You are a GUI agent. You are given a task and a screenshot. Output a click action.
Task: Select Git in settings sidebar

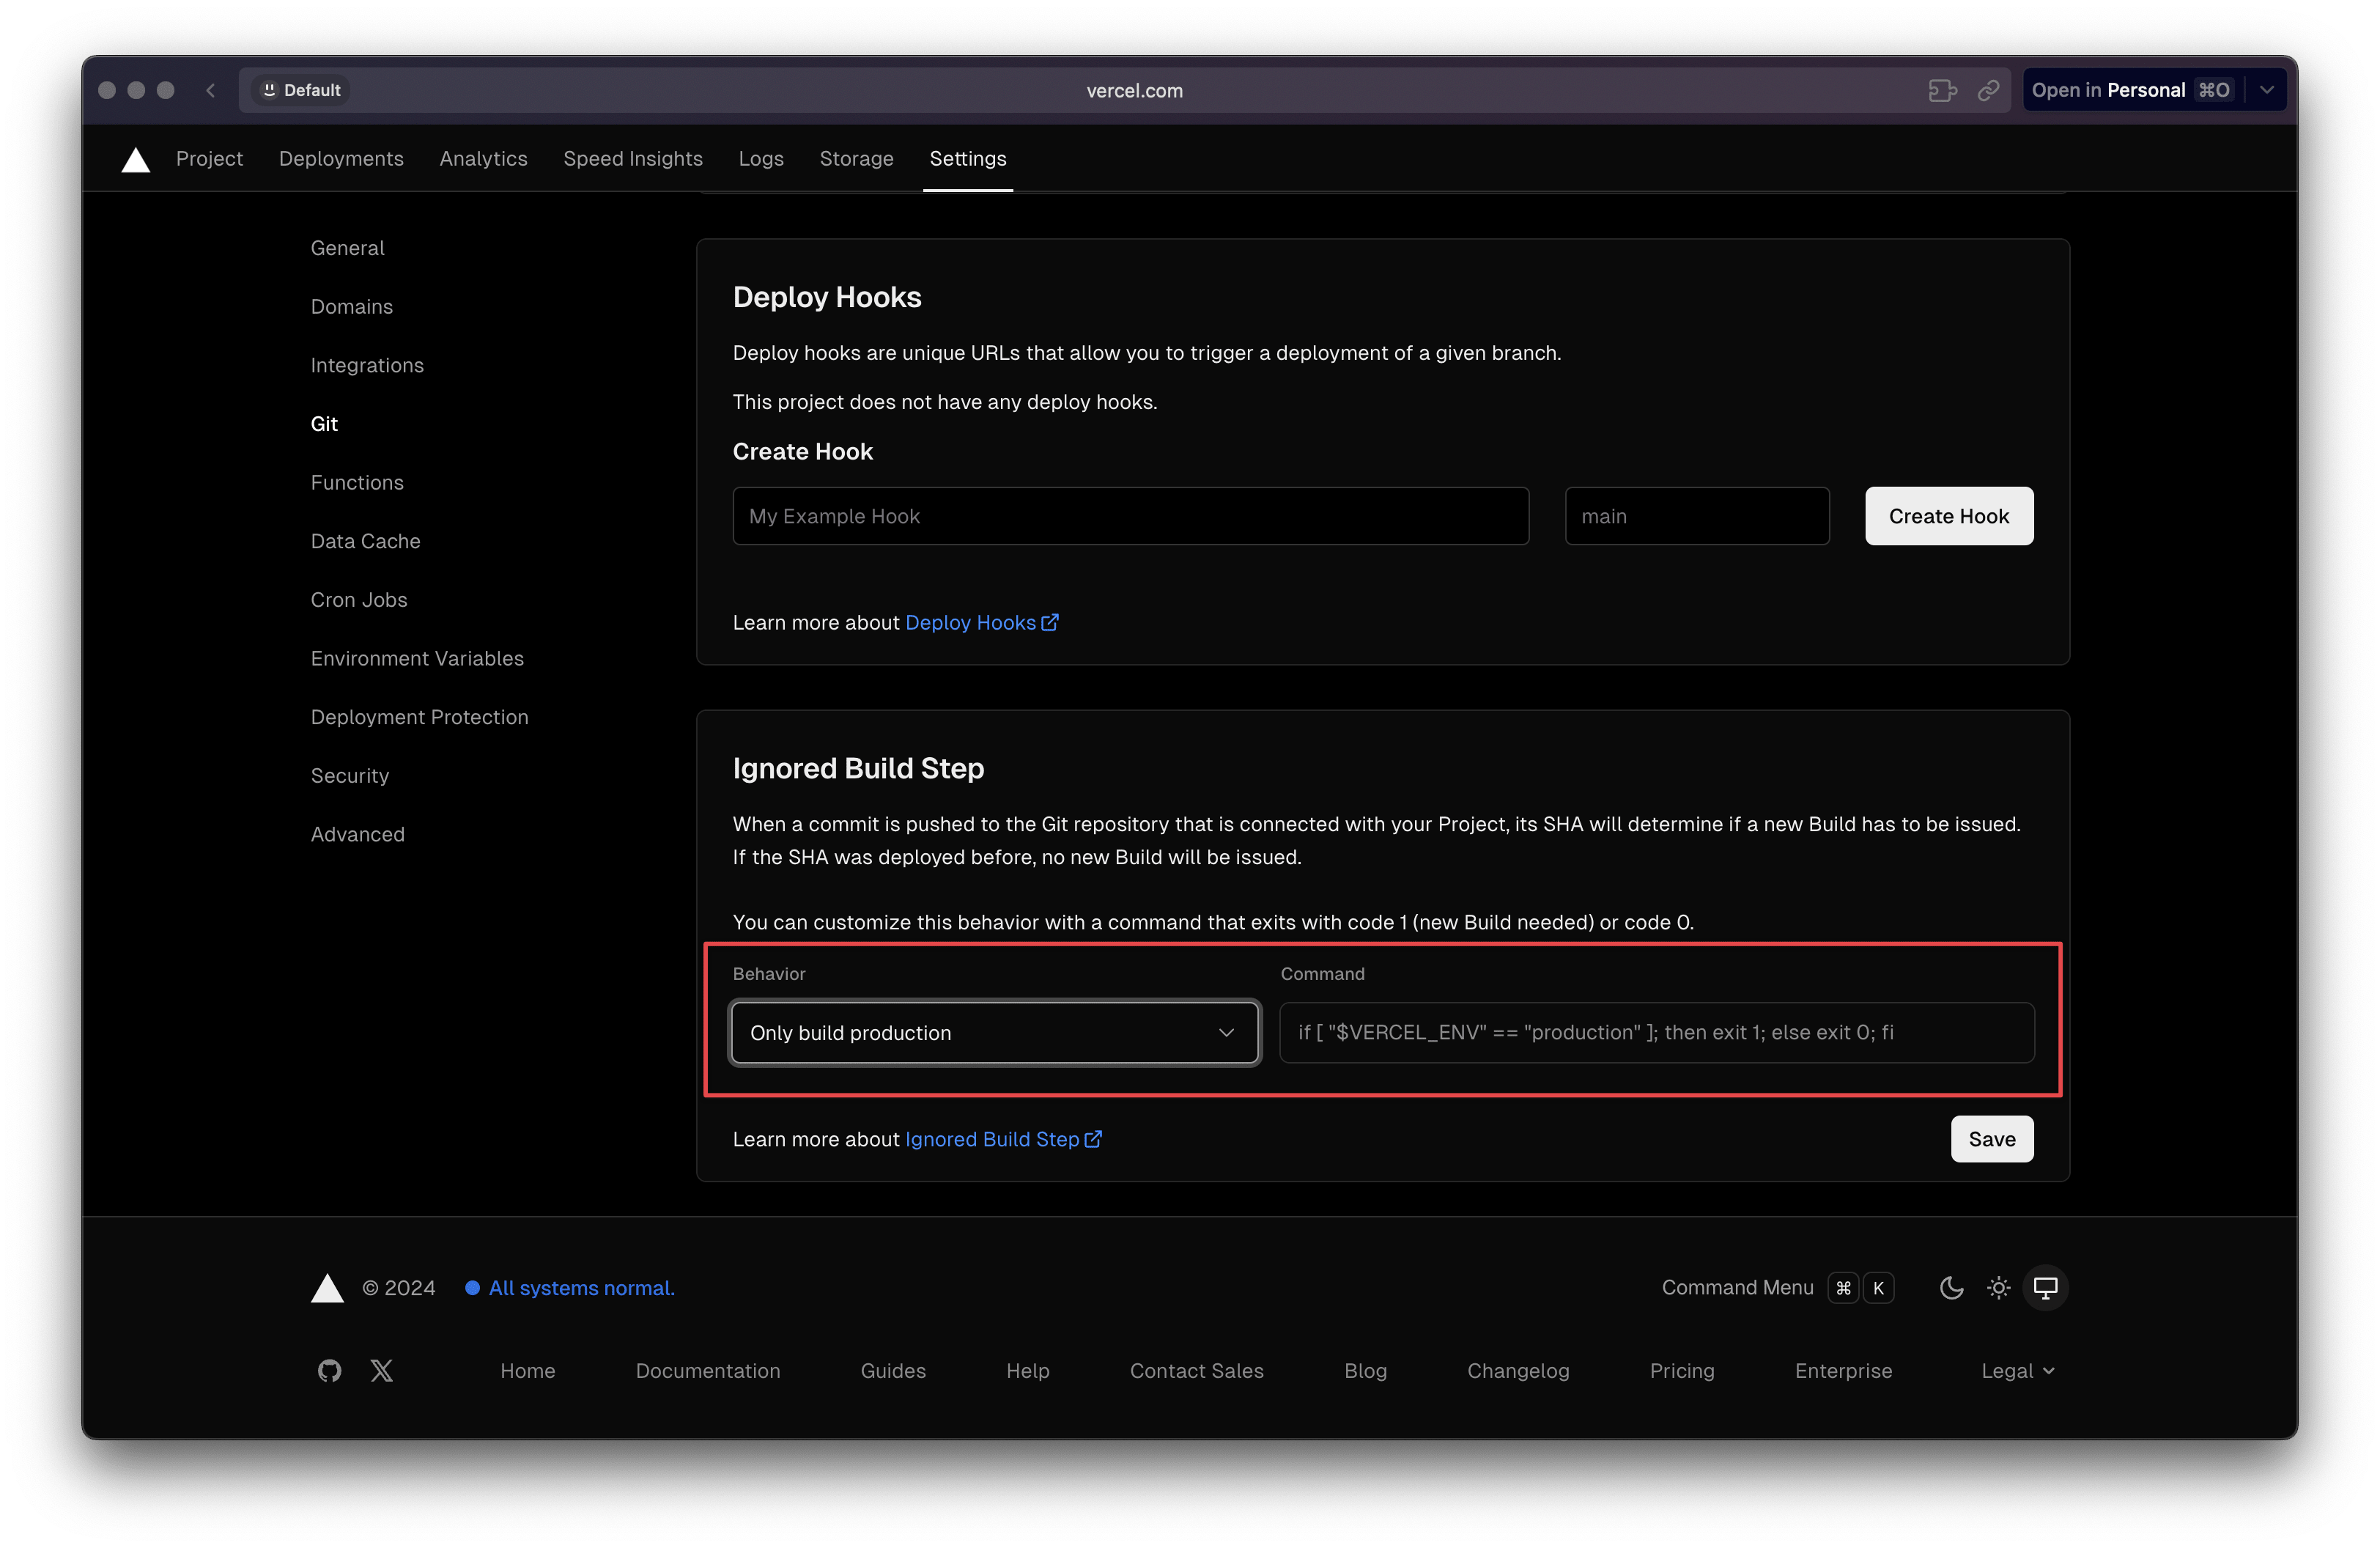click(324, 424)
